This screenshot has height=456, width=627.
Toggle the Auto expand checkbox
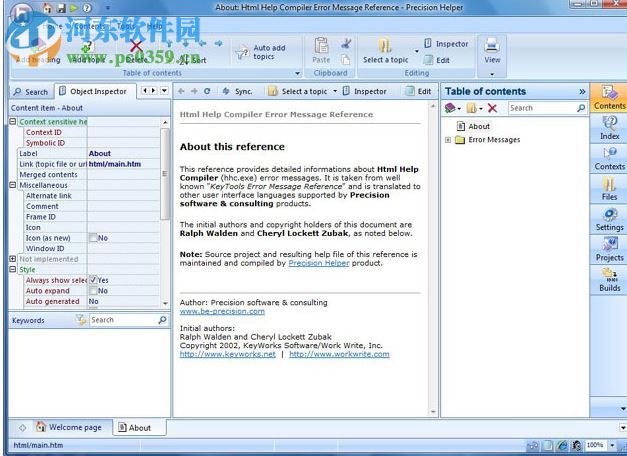[x=93, y=291]
